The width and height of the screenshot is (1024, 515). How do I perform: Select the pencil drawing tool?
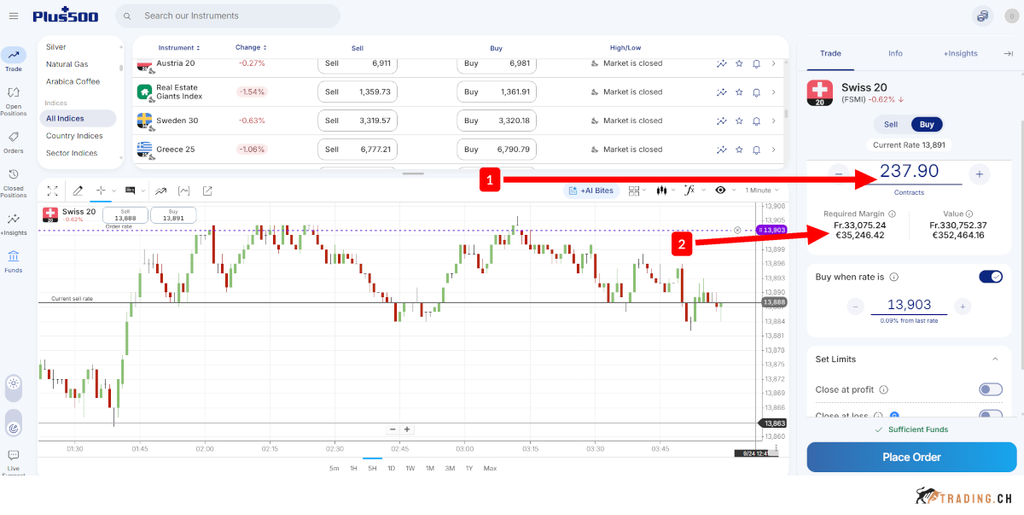point(78,191)
